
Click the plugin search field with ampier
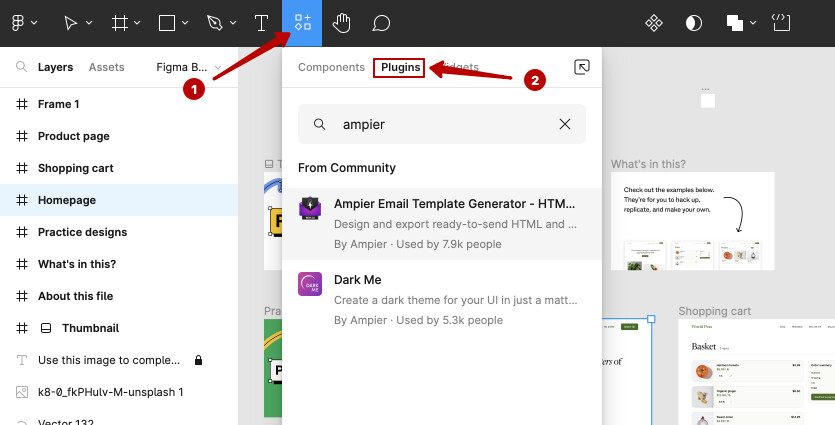(442, 124)
